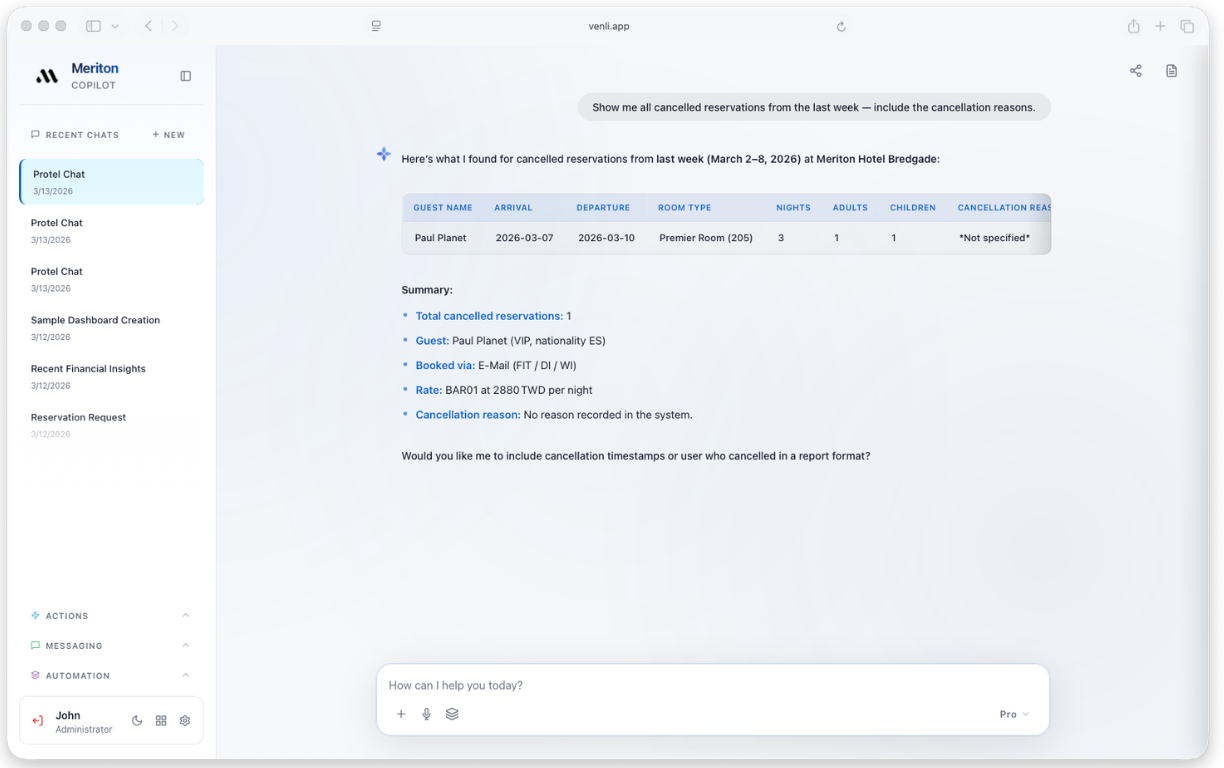Open the selected Protel Chat entry
This screenshot has width=1224, height=768.
tap(111, 182)
